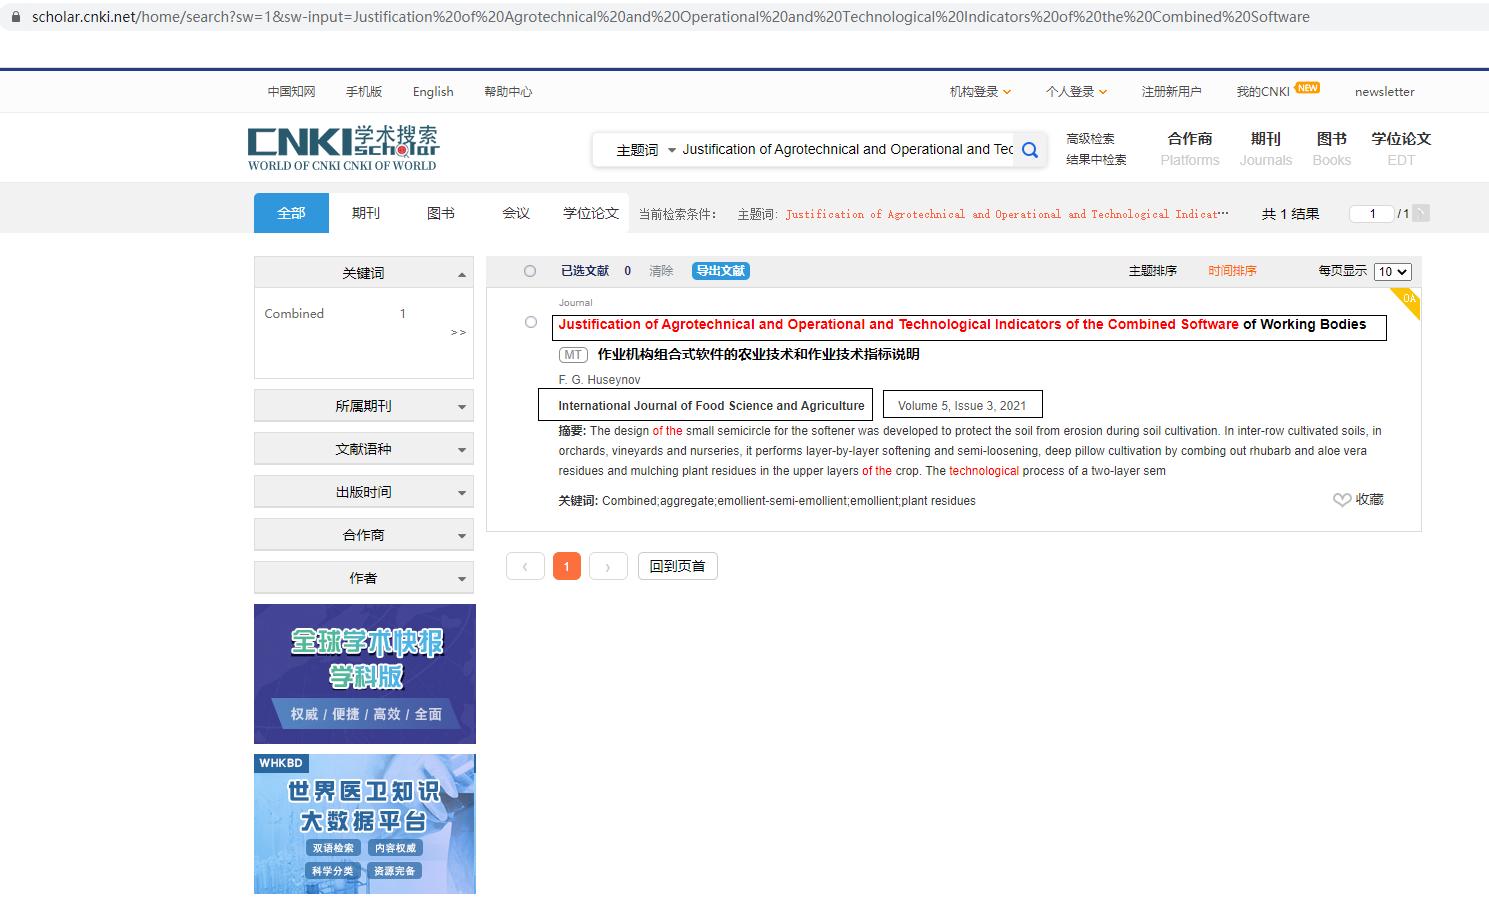This screenshot has width=1489, height=905.
Task: Open 全球学术快报 学科版 banner
Action: [365, 674]
